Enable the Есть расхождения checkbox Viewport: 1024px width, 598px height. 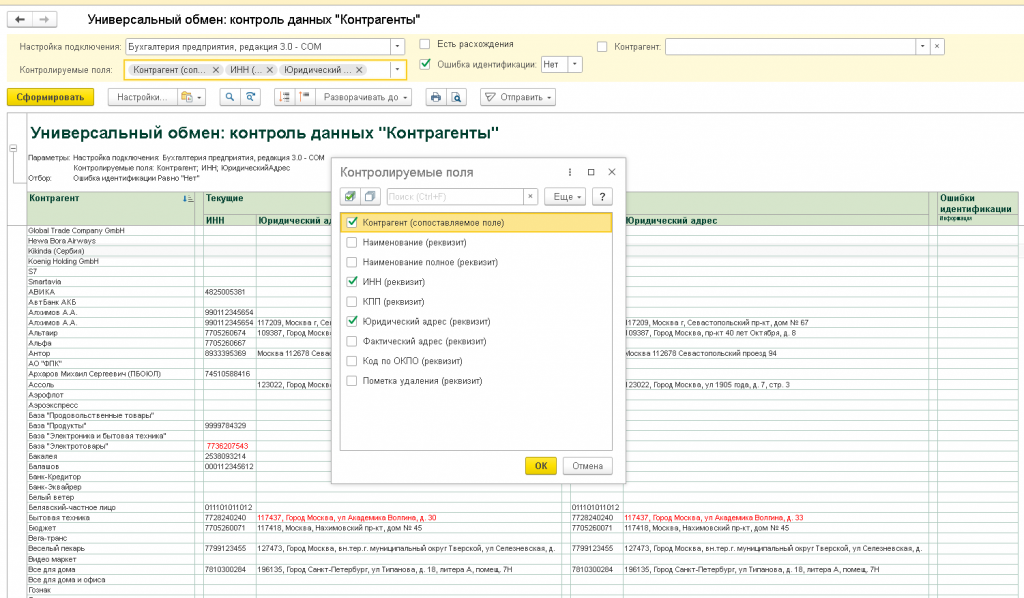point(425,44)
